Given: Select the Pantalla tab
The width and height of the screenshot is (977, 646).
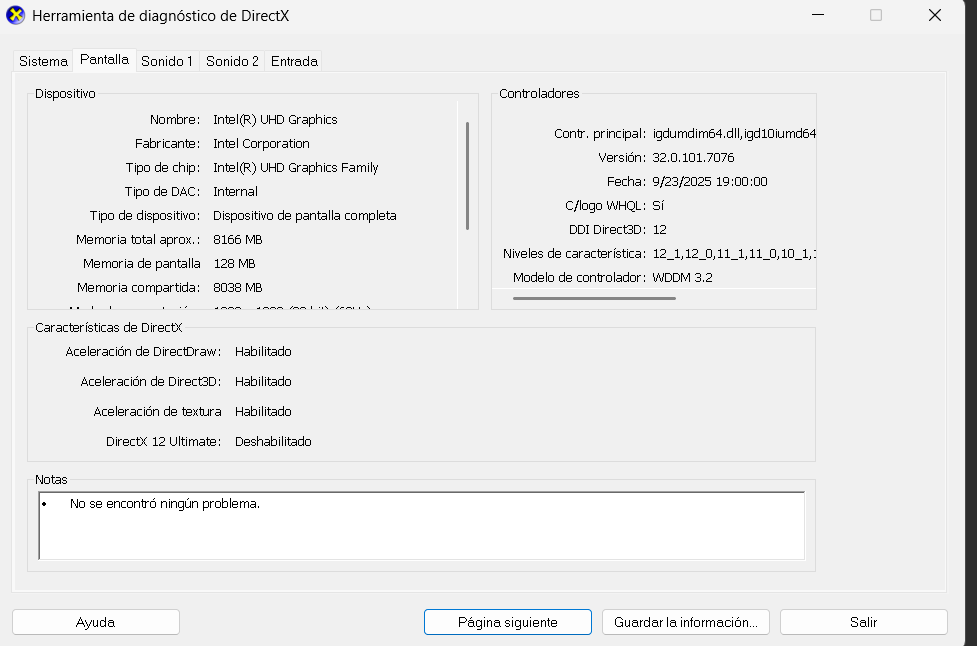Looking at the screenshot, I should [104, 60].
